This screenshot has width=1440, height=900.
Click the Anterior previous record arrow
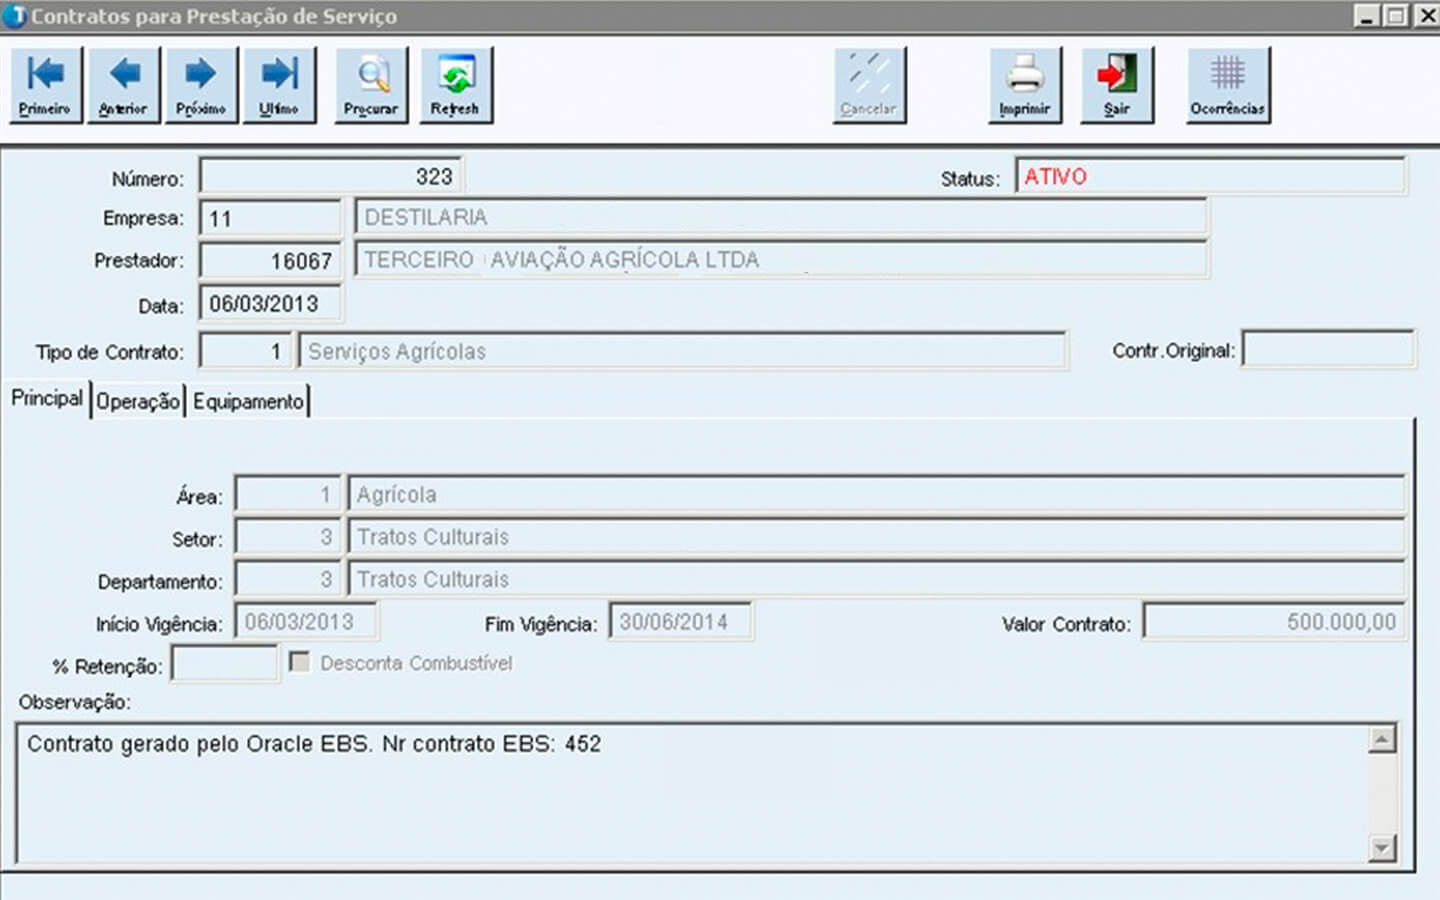click(123, 85)
